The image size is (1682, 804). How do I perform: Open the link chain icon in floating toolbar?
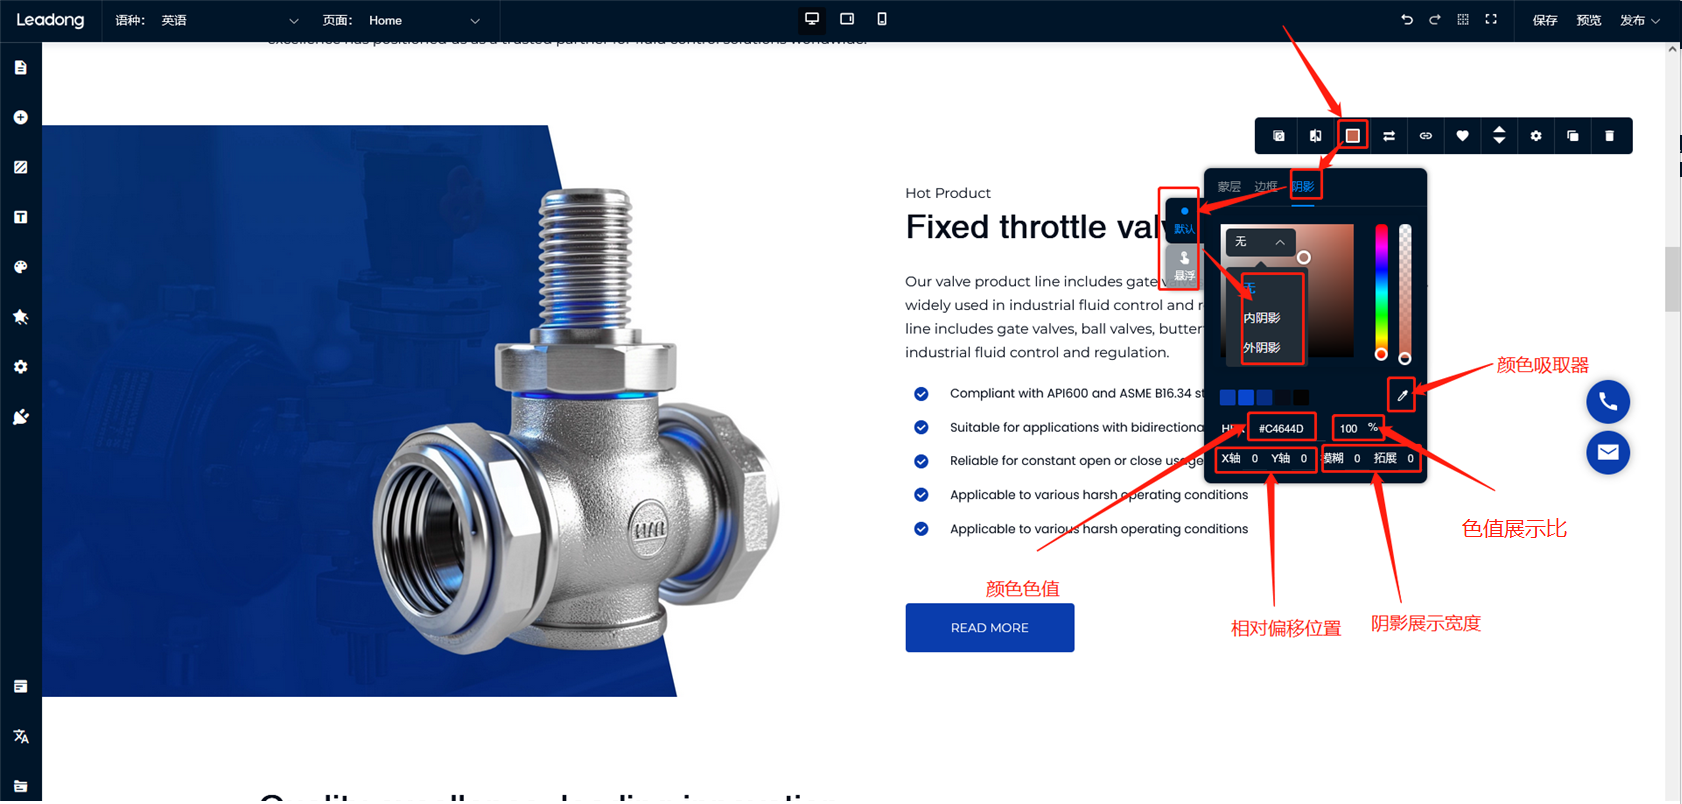tap(1425, 136)
